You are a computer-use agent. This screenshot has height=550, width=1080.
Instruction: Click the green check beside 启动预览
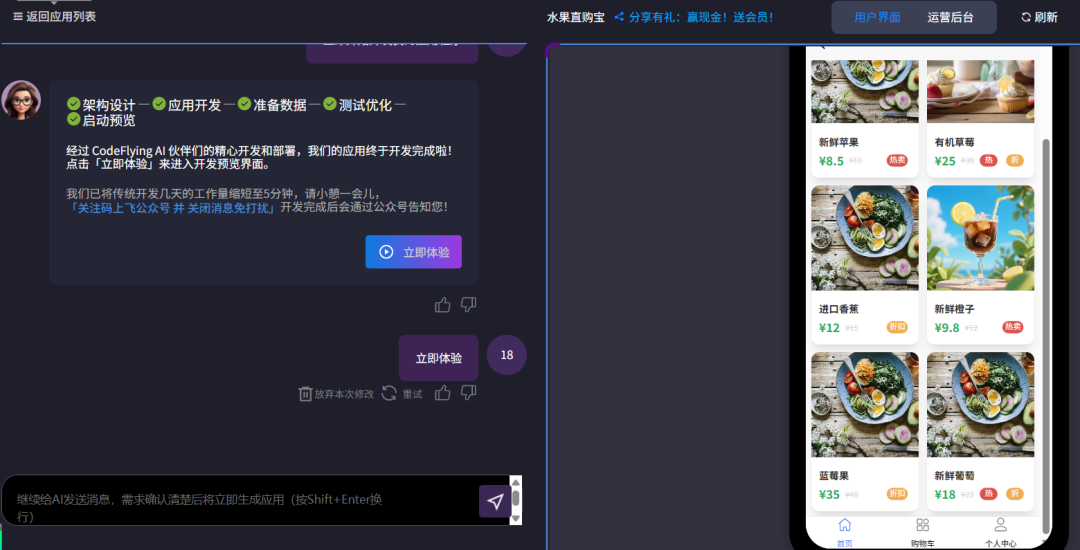coord(74,120)
